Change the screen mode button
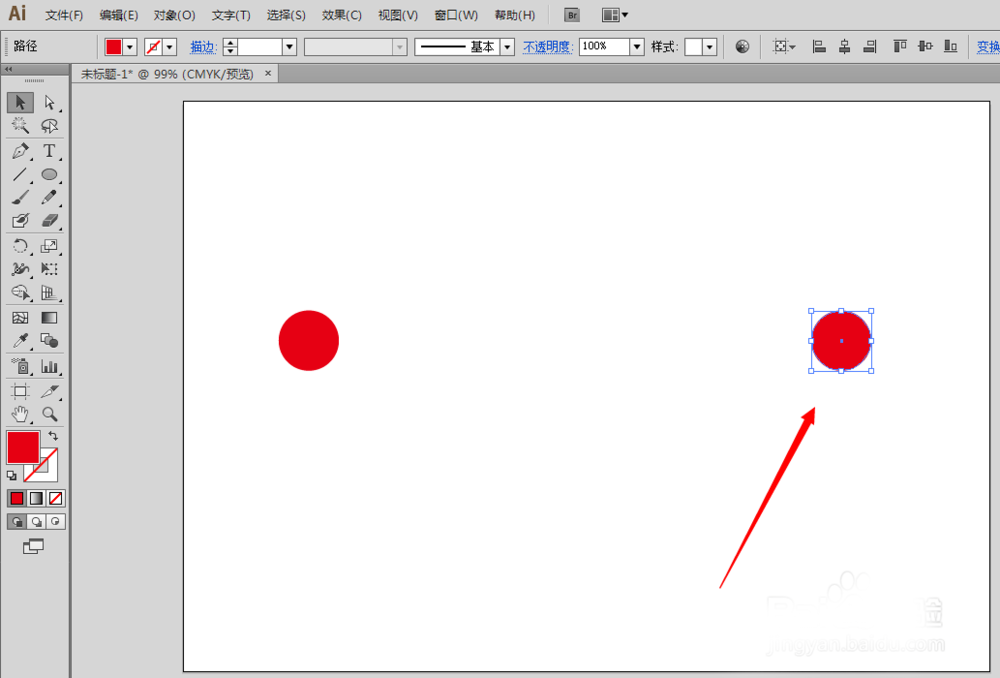Viewport: 1000px width, 678px height. [x=33, y=547]
